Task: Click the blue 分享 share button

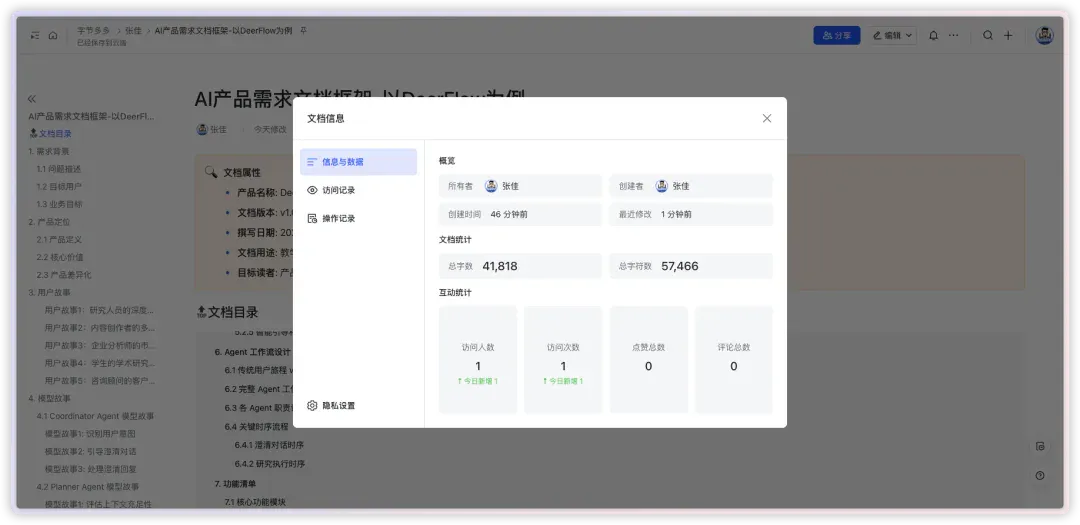Action: 836,36
